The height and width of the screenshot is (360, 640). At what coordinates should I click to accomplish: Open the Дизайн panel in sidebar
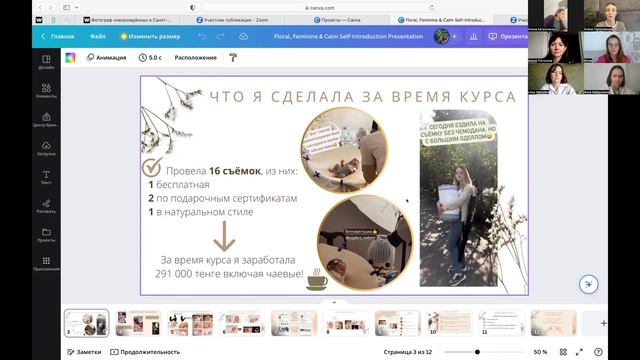(x=46, y=62)
